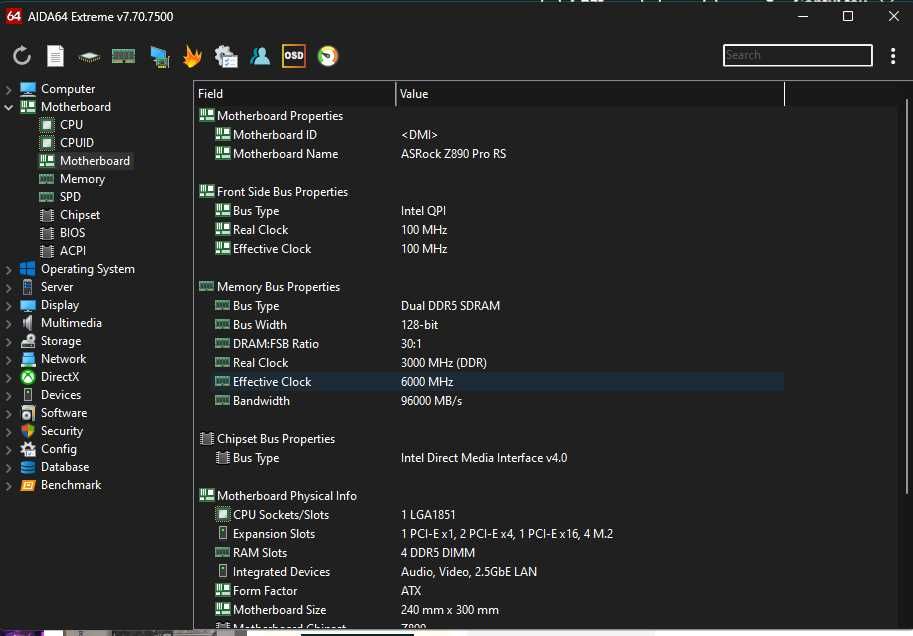Click the Refresh toolbar icon
This screenshot has height=636, width=913.
22,56
